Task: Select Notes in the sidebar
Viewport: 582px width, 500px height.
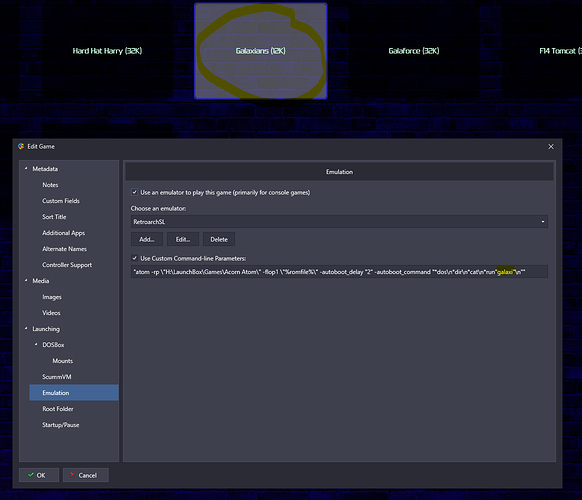Action: [50, 185]
